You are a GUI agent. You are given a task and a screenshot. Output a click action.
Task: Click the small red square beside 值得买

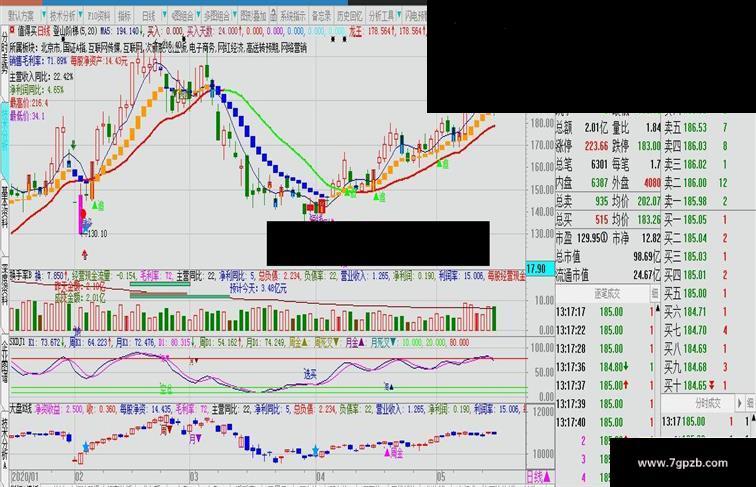(x=12, y=30)
